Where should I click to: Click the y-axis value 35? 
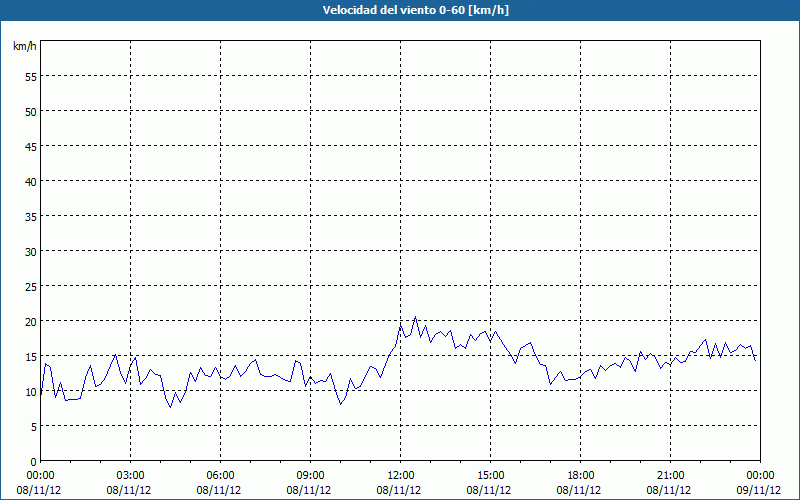click(x=31, y=217)
